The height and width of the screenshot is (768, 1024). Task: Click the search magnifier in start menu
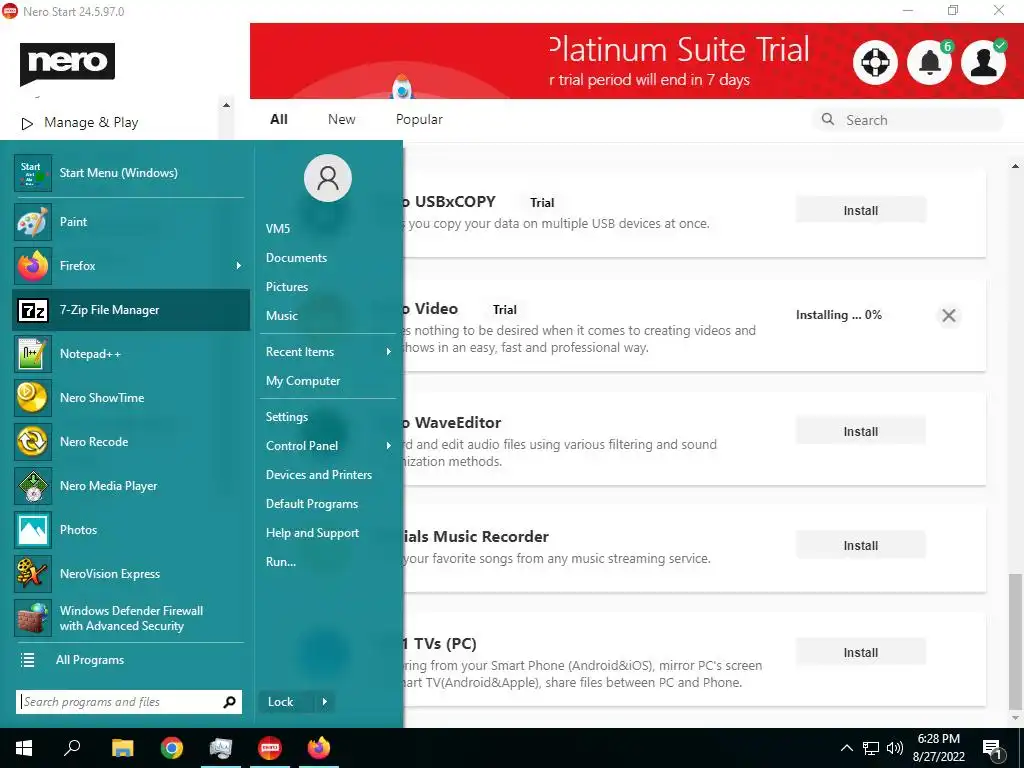[229, 702]
